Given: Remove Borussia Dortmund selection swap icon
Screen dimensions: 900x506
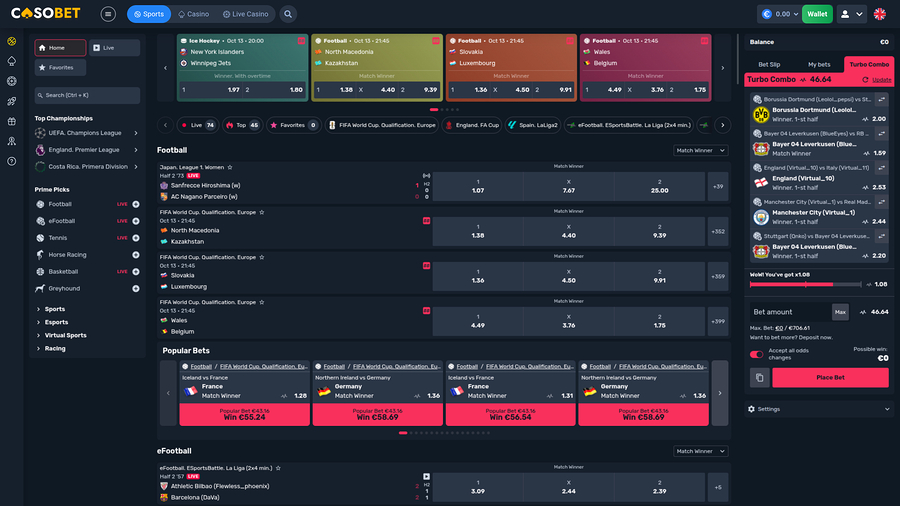Looking at the screenshot, I should click(881, 100).
